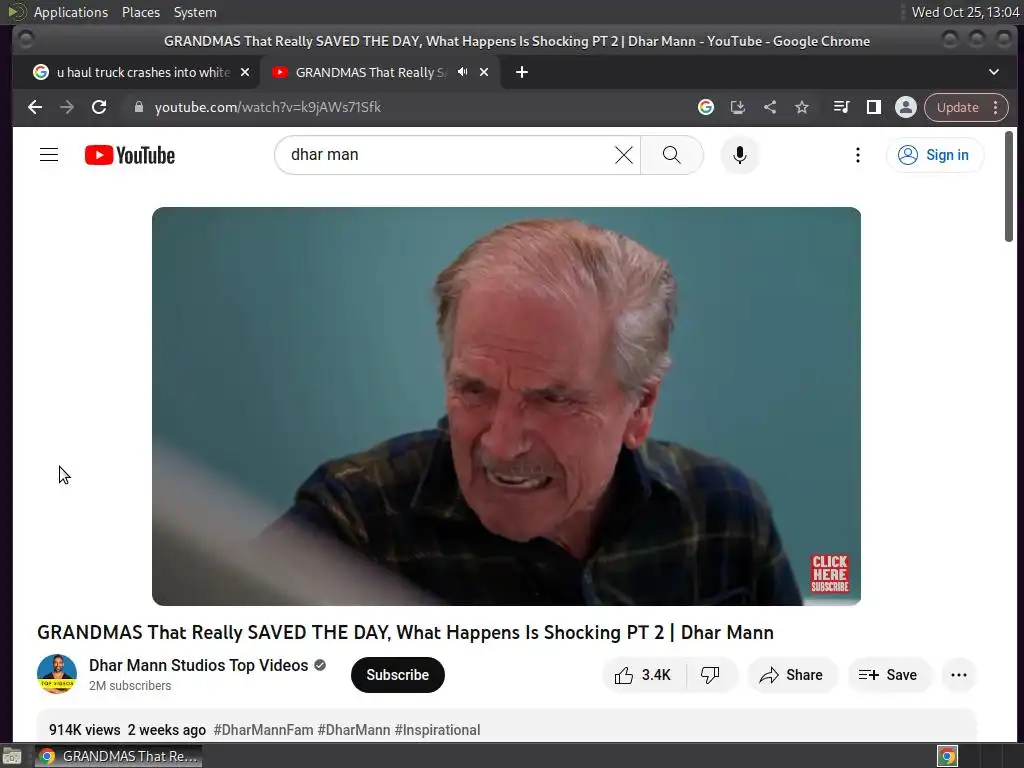The image size is (1024, 768).
Task: Open Dhar Mann Studios Top Videos channel link
Action: click(199, 665)
